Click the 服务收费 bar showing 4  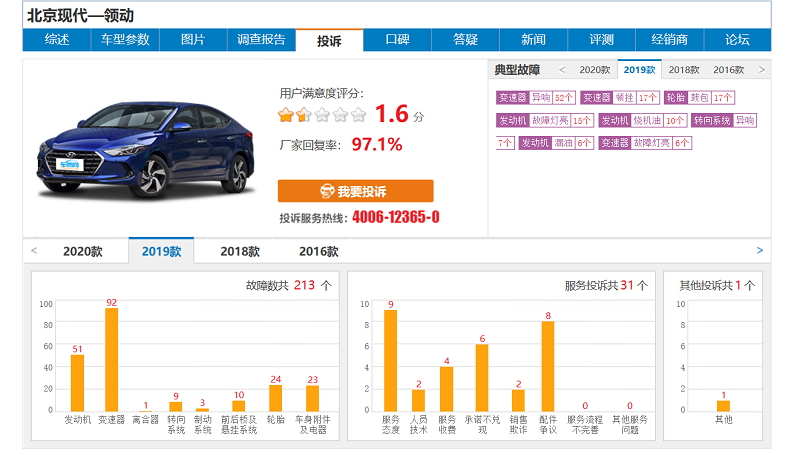446,389
